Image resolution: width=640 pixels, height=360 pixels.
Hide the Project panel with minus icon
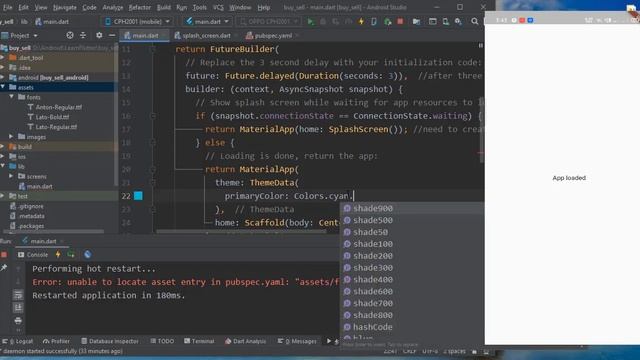[x=112, y=36]
